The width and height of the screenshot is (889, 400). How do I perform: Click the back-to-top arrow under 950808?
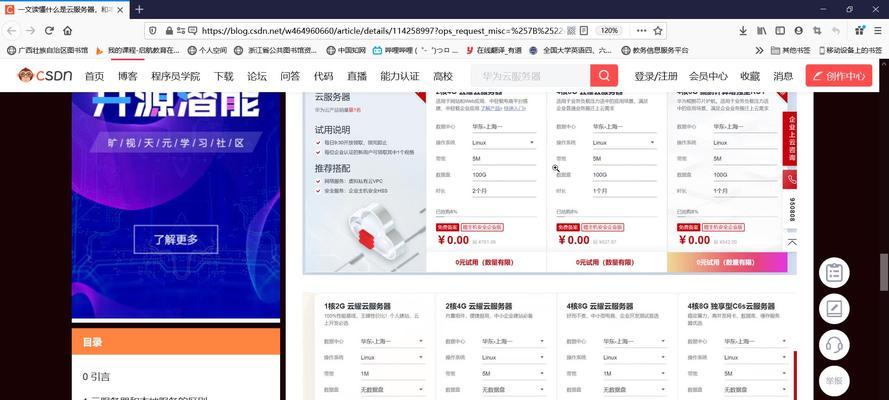[x=792, y=242]
